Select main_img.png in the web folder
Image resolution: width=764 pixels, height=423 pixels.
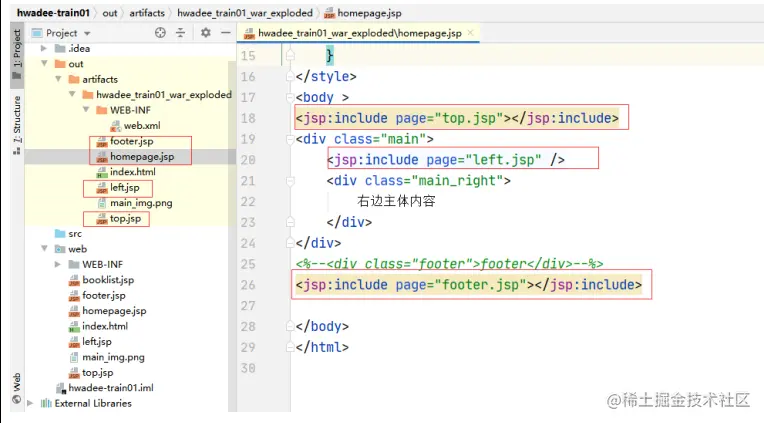coord(113,357)
